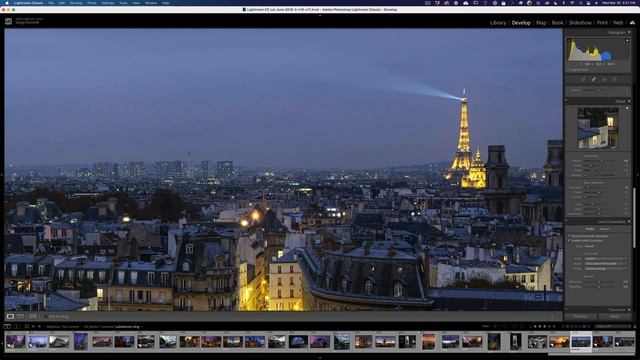This screenshot has width=640, height=360.
Task: Switch to the Library module
Action: pyautogui.click(x=498, y=23)
